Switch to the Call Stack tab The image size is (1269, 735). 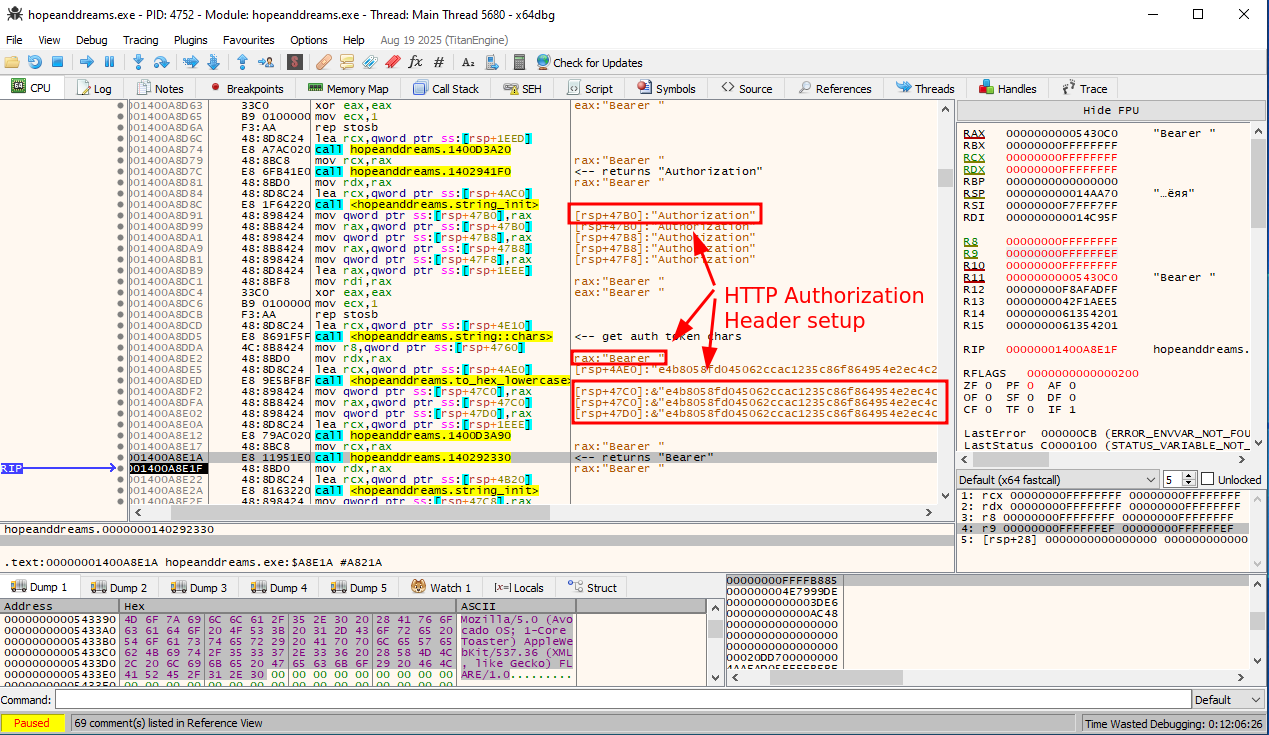pyautogui.click(x=445, y=88)
